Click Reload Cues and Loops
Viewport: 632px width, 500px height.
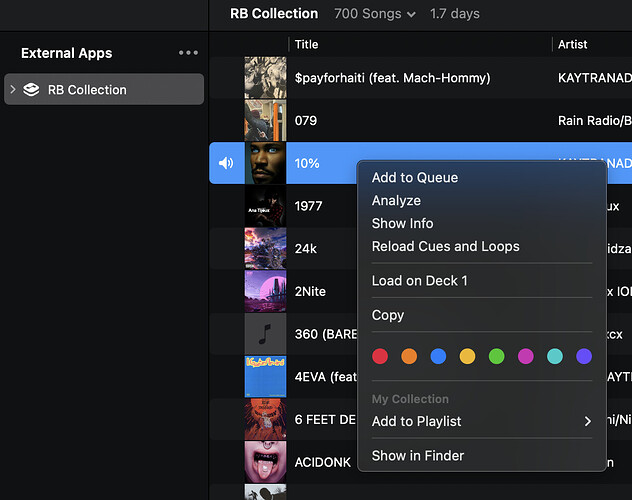tap(445, 246)
